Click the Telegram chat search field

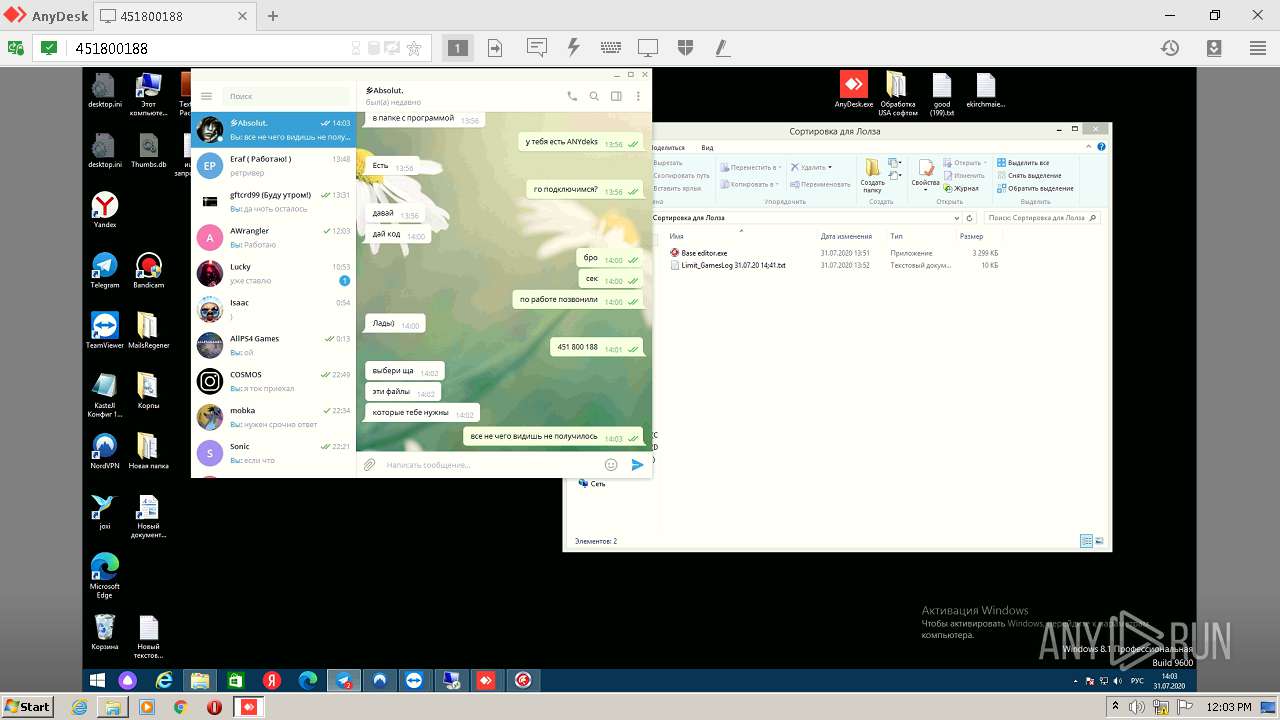coord(288,96)
